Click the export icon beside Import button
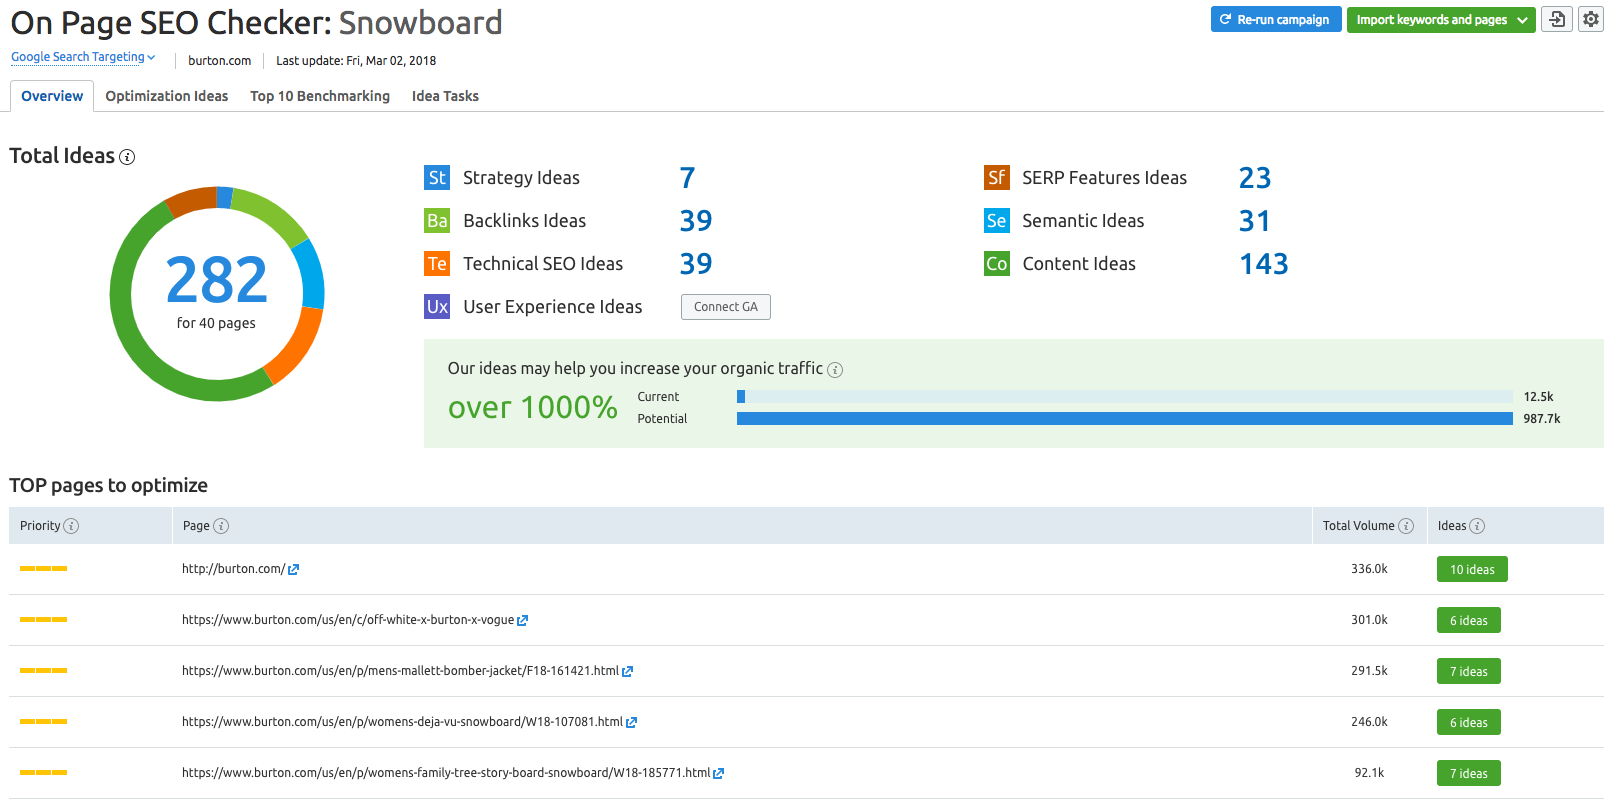This screenshot has width=1604, height=802. click(x=1557, y=19)
